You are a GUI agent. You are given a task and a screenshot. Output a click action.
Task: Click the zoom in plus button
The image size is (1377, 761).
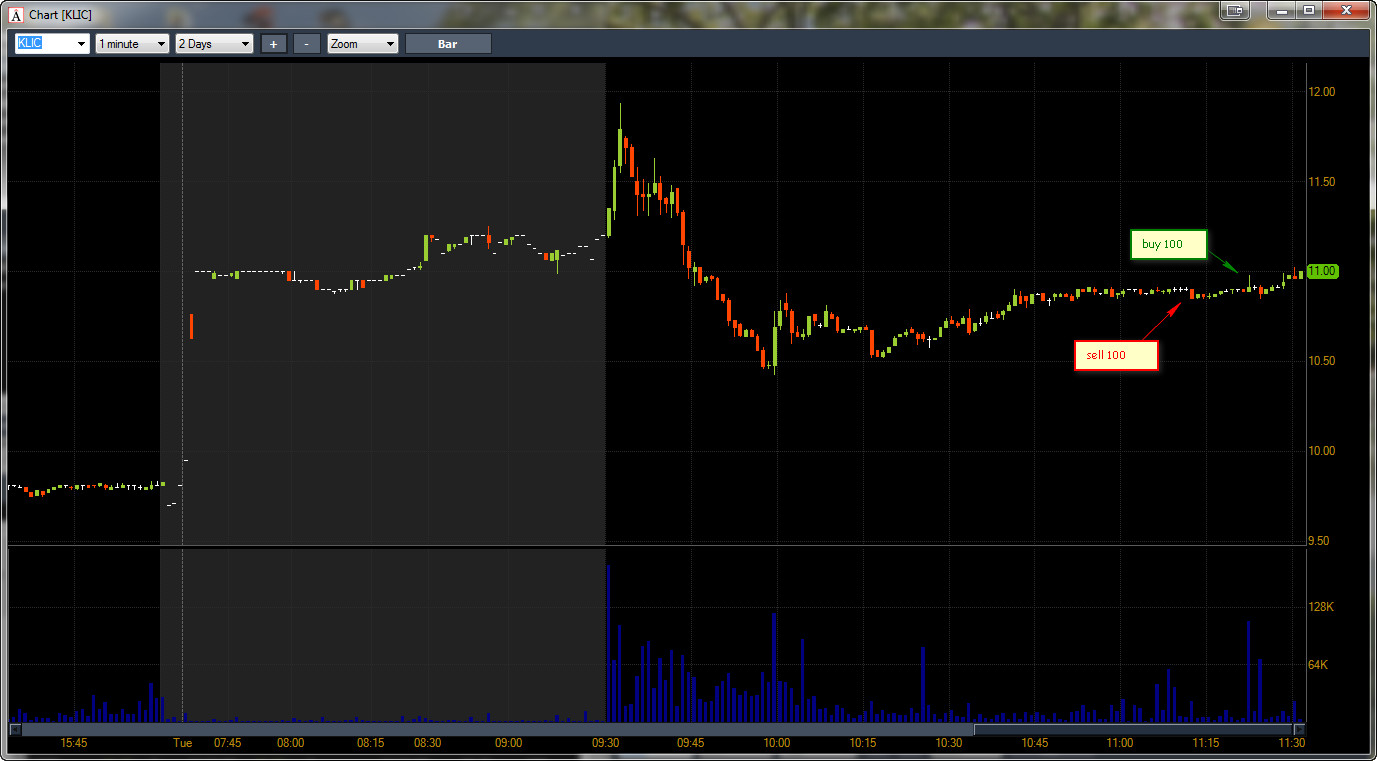pos(273,44)
